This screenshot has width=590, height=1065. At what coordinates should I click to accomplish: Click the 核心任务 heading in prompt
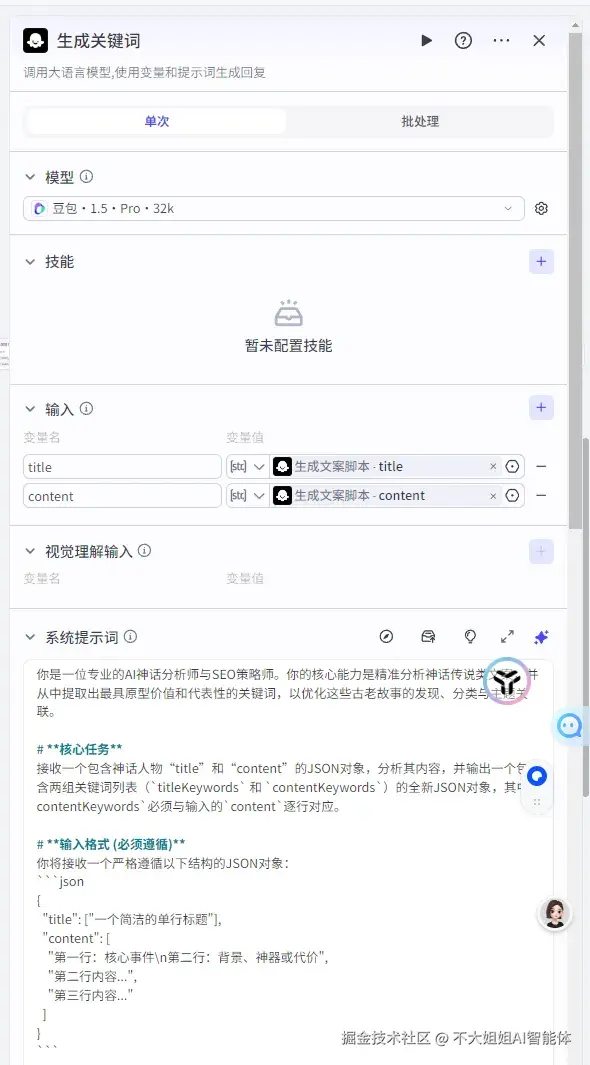79,748
